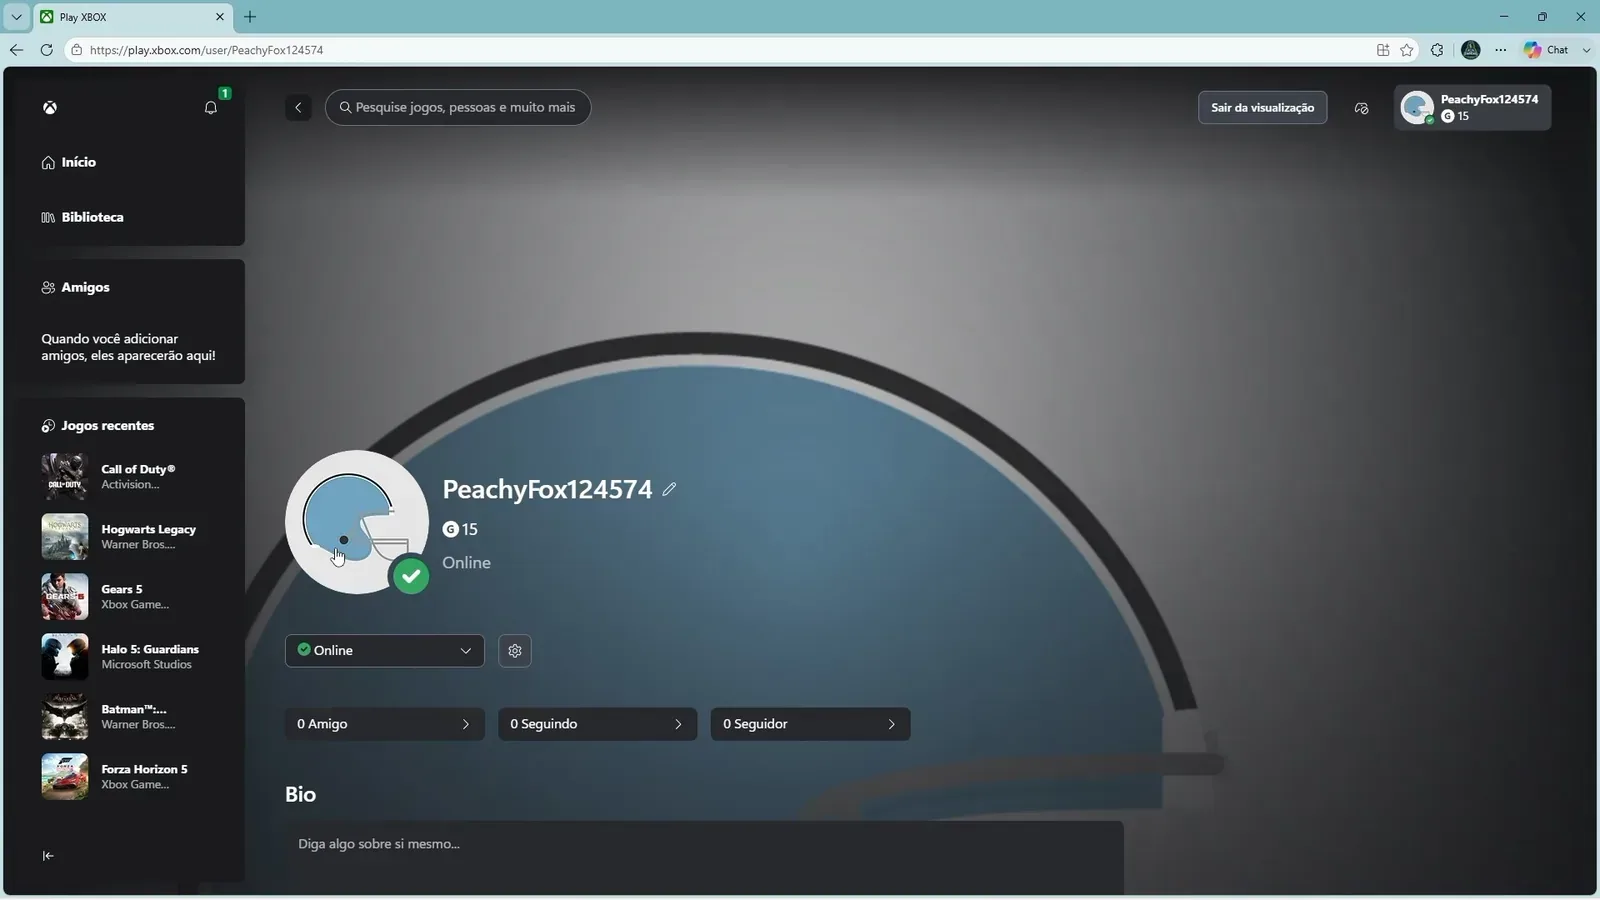Image resolution: width=1600 pixels, height=900 pixels.
Task: Open the Online status dropdown
Action: tap(385, 651)
